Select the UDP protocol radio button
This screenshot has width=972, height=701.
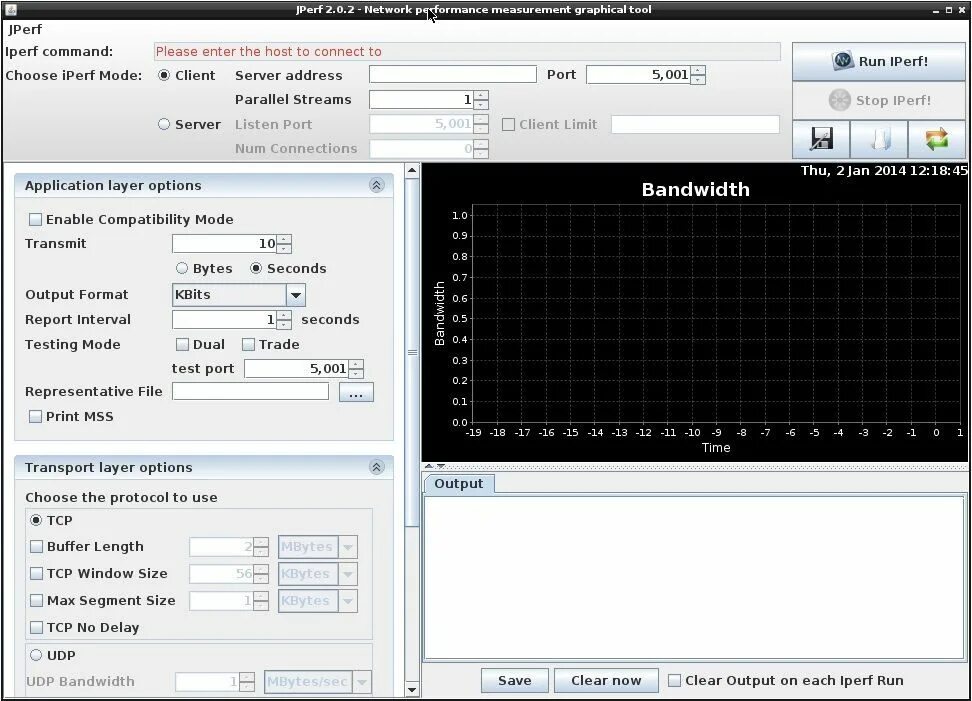point(36,655)
